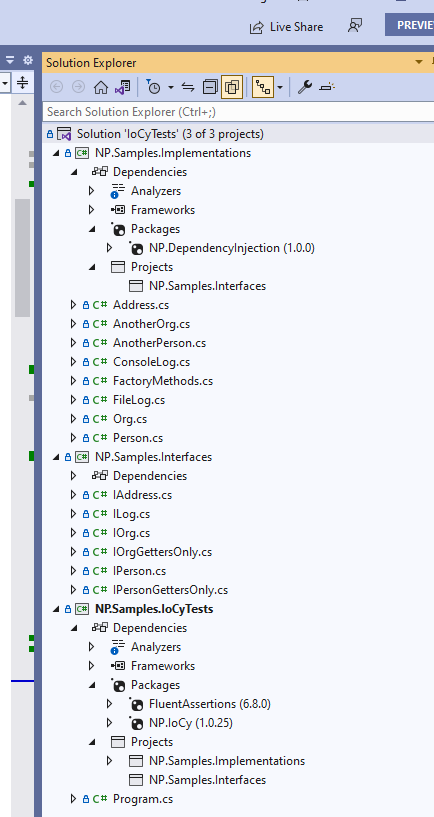
Task: Collapse Packages under NP.Samples.Implementations
Action: pyautogui.click(x=92, y=229)
